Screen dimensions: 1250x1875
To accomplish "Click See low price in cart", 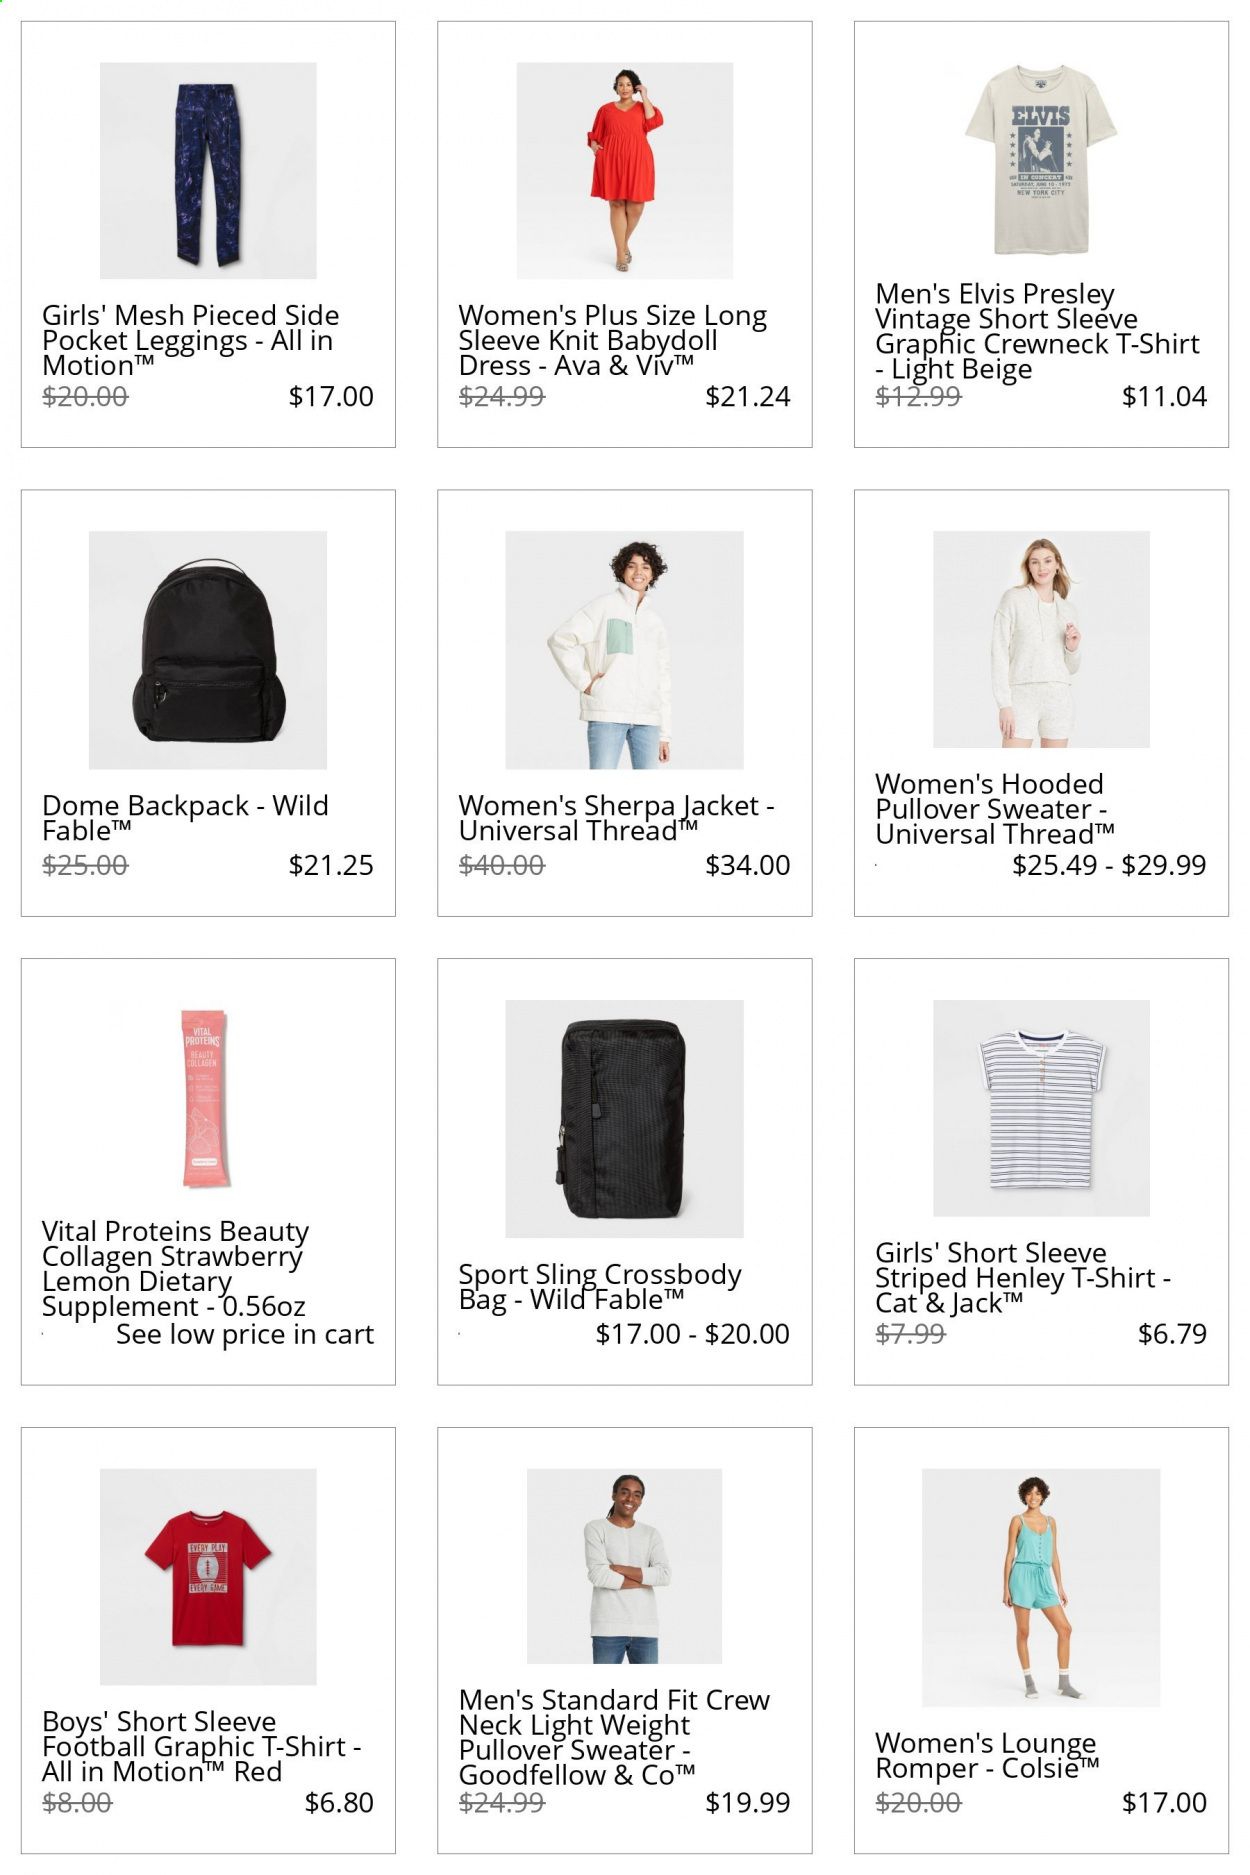I will 245,1334.
